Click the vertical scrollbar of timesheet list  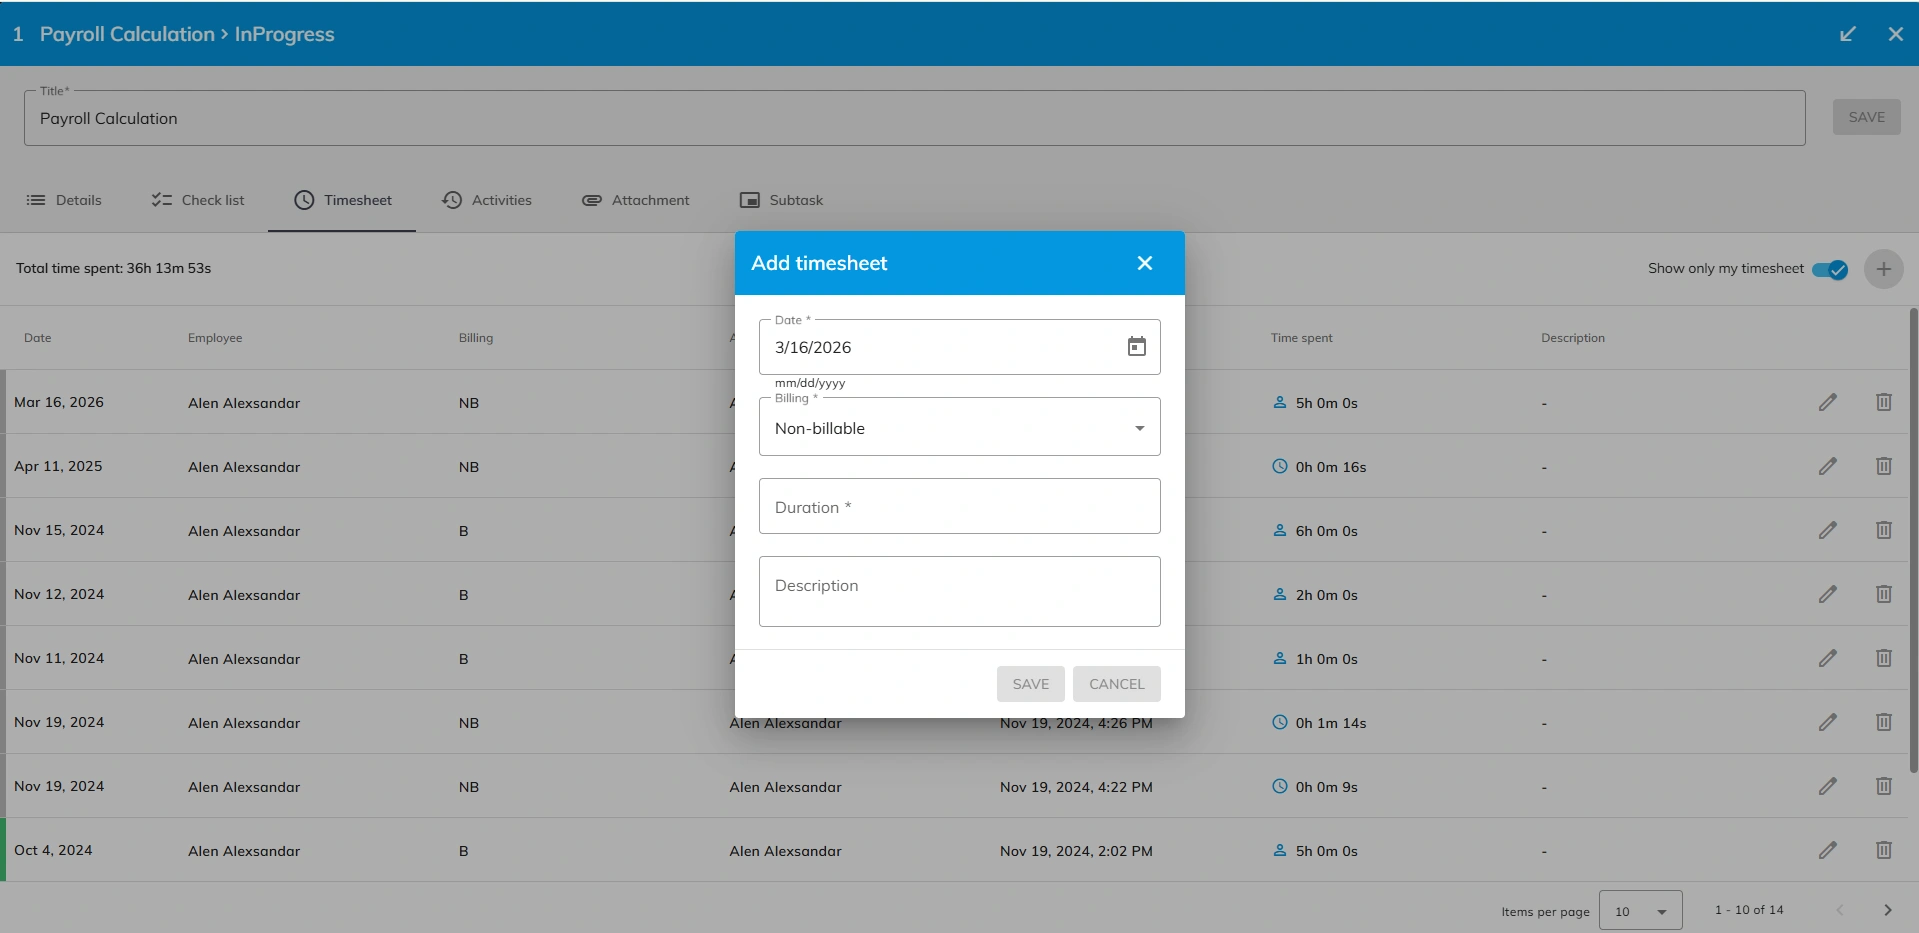tap(1913, 540)
